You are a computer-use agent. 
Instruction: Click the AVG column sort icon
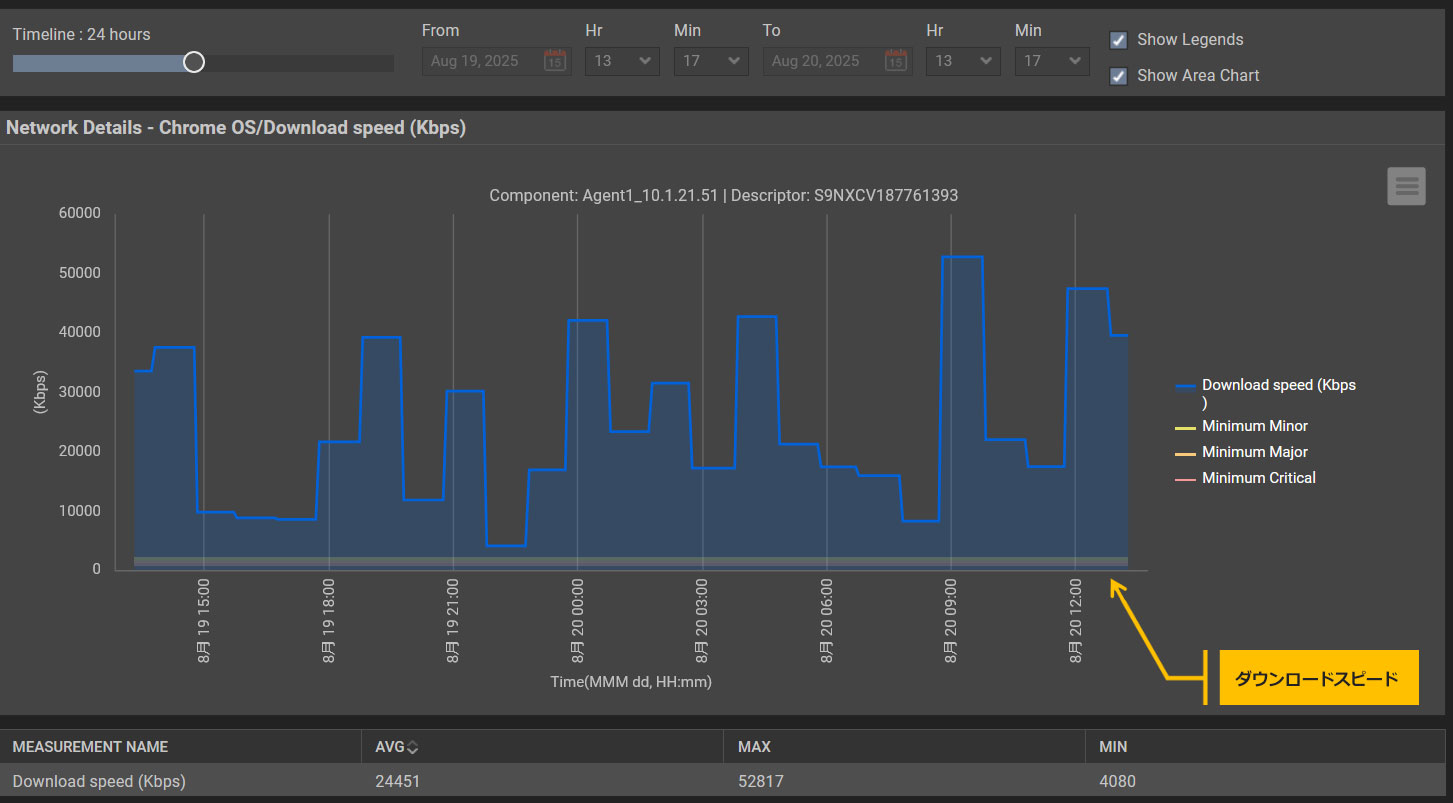(x=412, y=747)
